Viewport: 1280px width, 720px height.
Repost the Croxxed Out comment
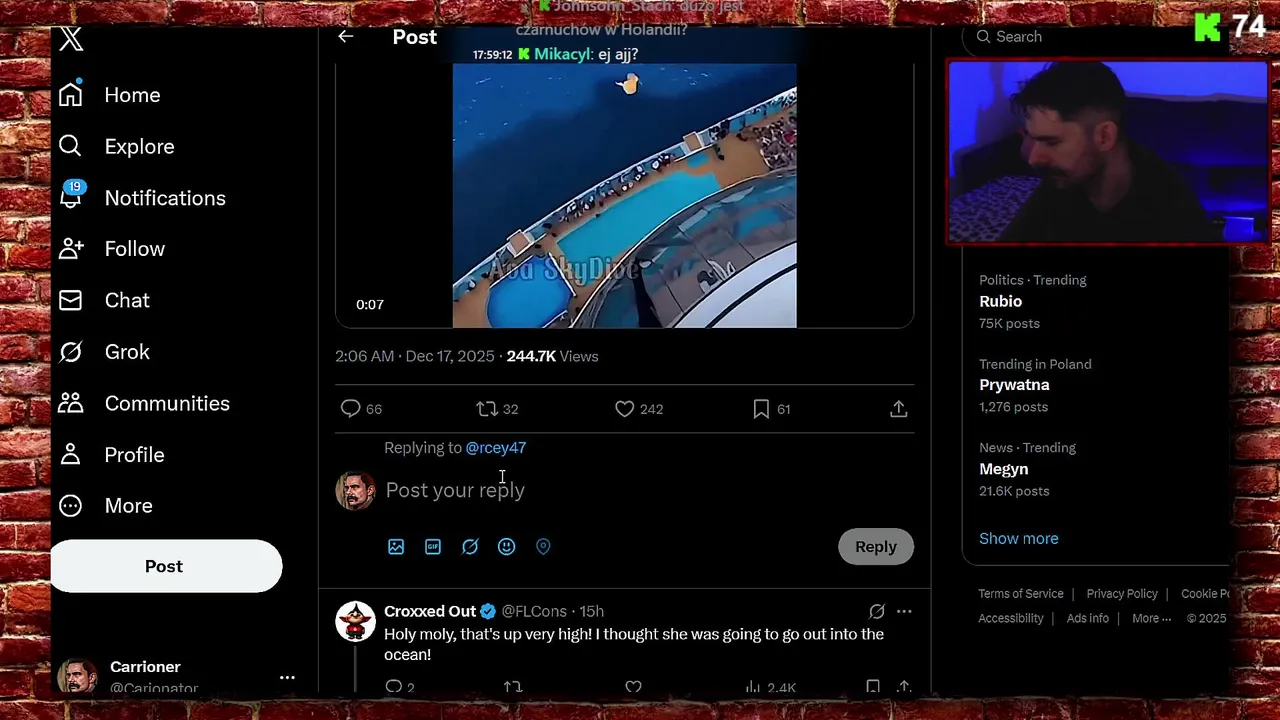513,687
